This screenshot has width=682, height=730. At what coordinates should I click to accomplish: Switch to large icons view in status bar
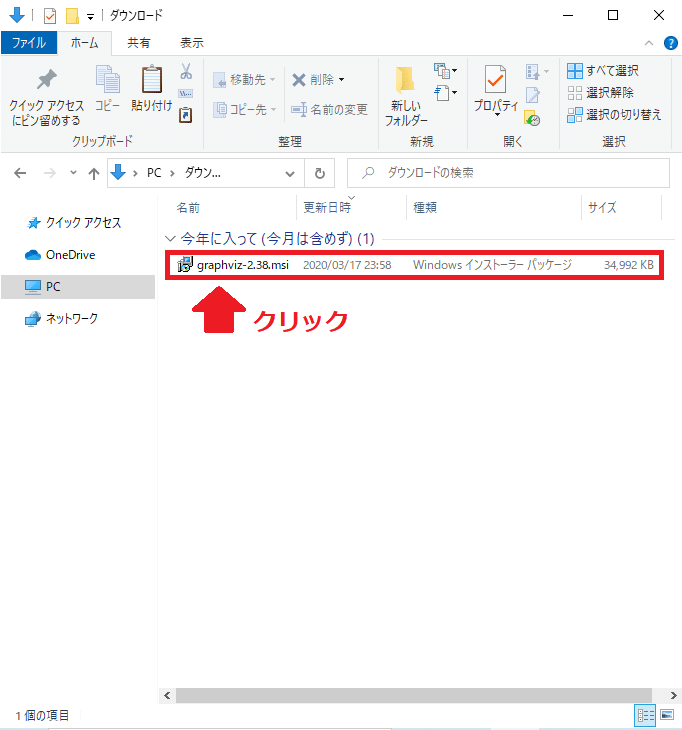tap(667, 715)
